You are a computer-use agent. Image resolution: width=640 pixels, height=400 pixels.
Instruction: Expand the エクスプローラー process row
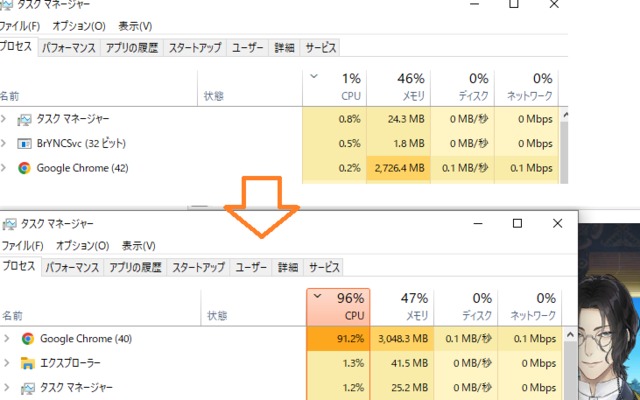click(7, 362)
